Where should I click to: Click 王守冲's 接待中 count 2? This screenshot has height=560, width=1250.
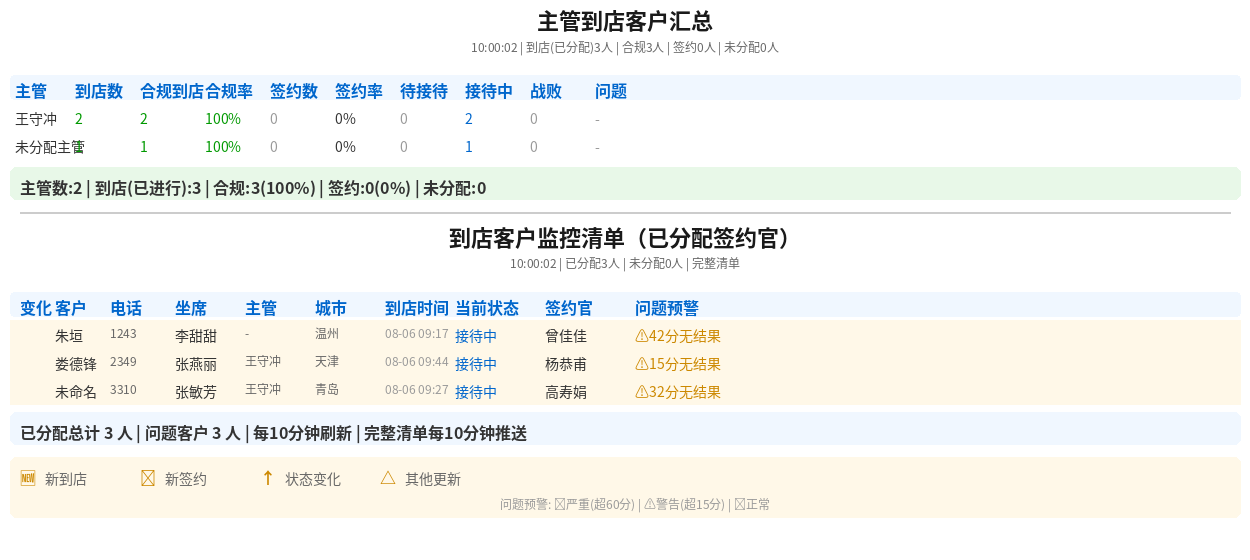469,119
